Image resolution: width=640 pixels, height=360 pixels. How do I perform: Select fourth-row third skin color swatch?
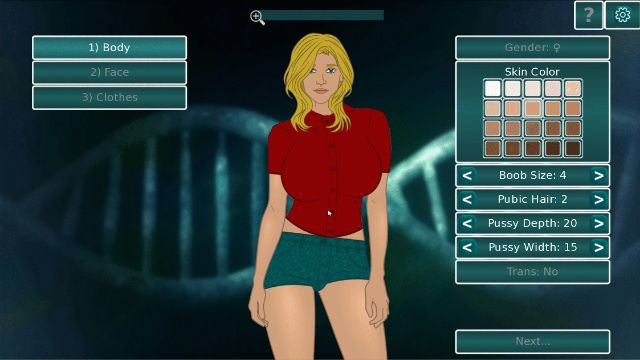point(533,149)
